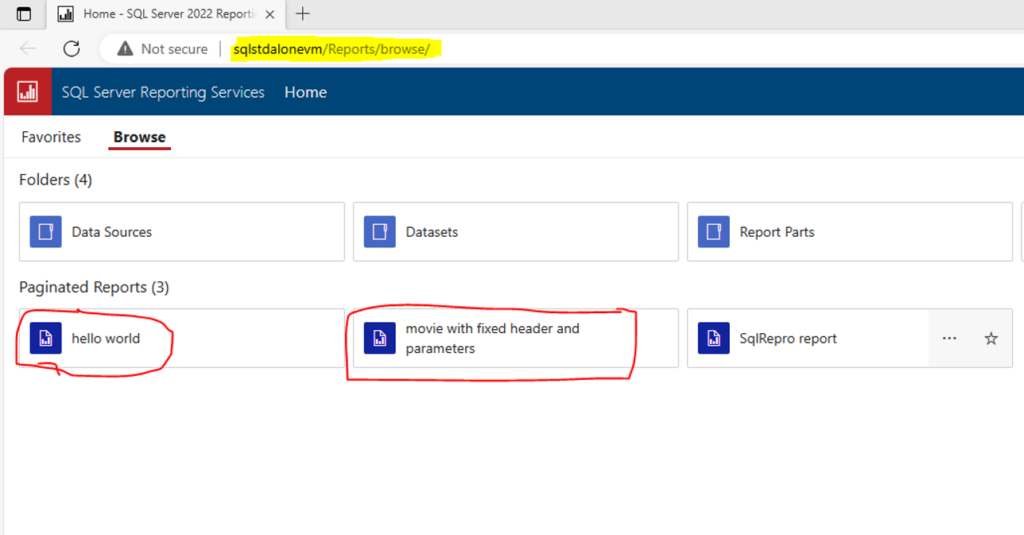Click the Not secure warning icon
This screenshot has height=535, width=1024.
tap(125, 49)
